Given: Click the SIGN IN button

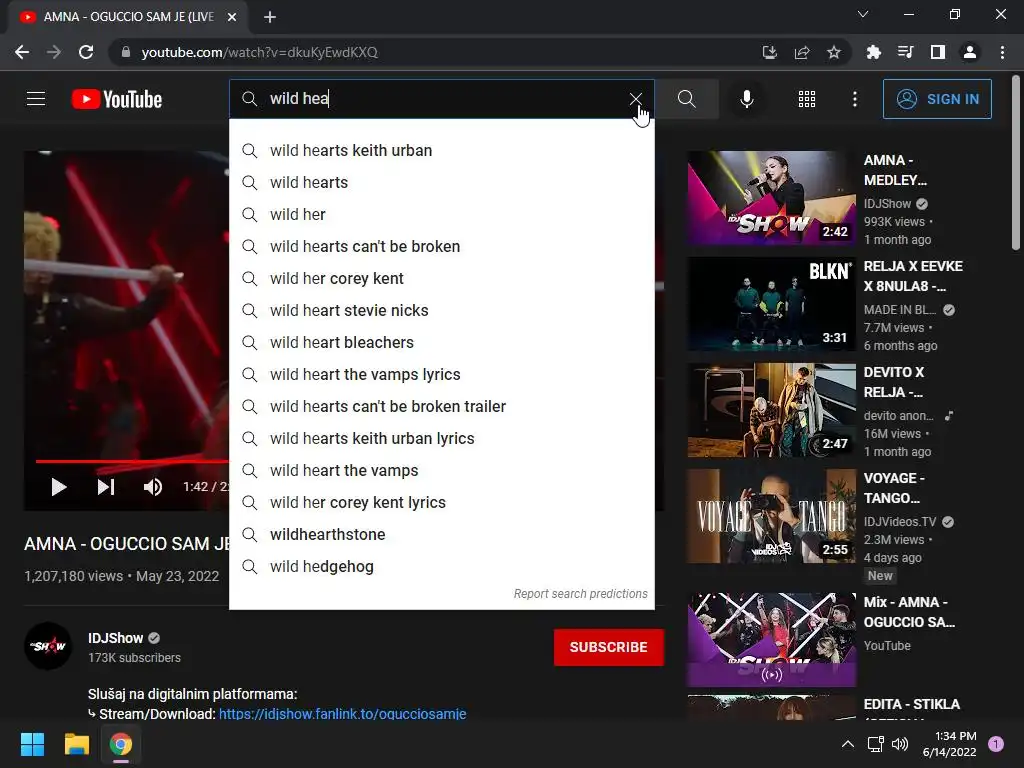Looking at the screenshot, I should 937,99.
